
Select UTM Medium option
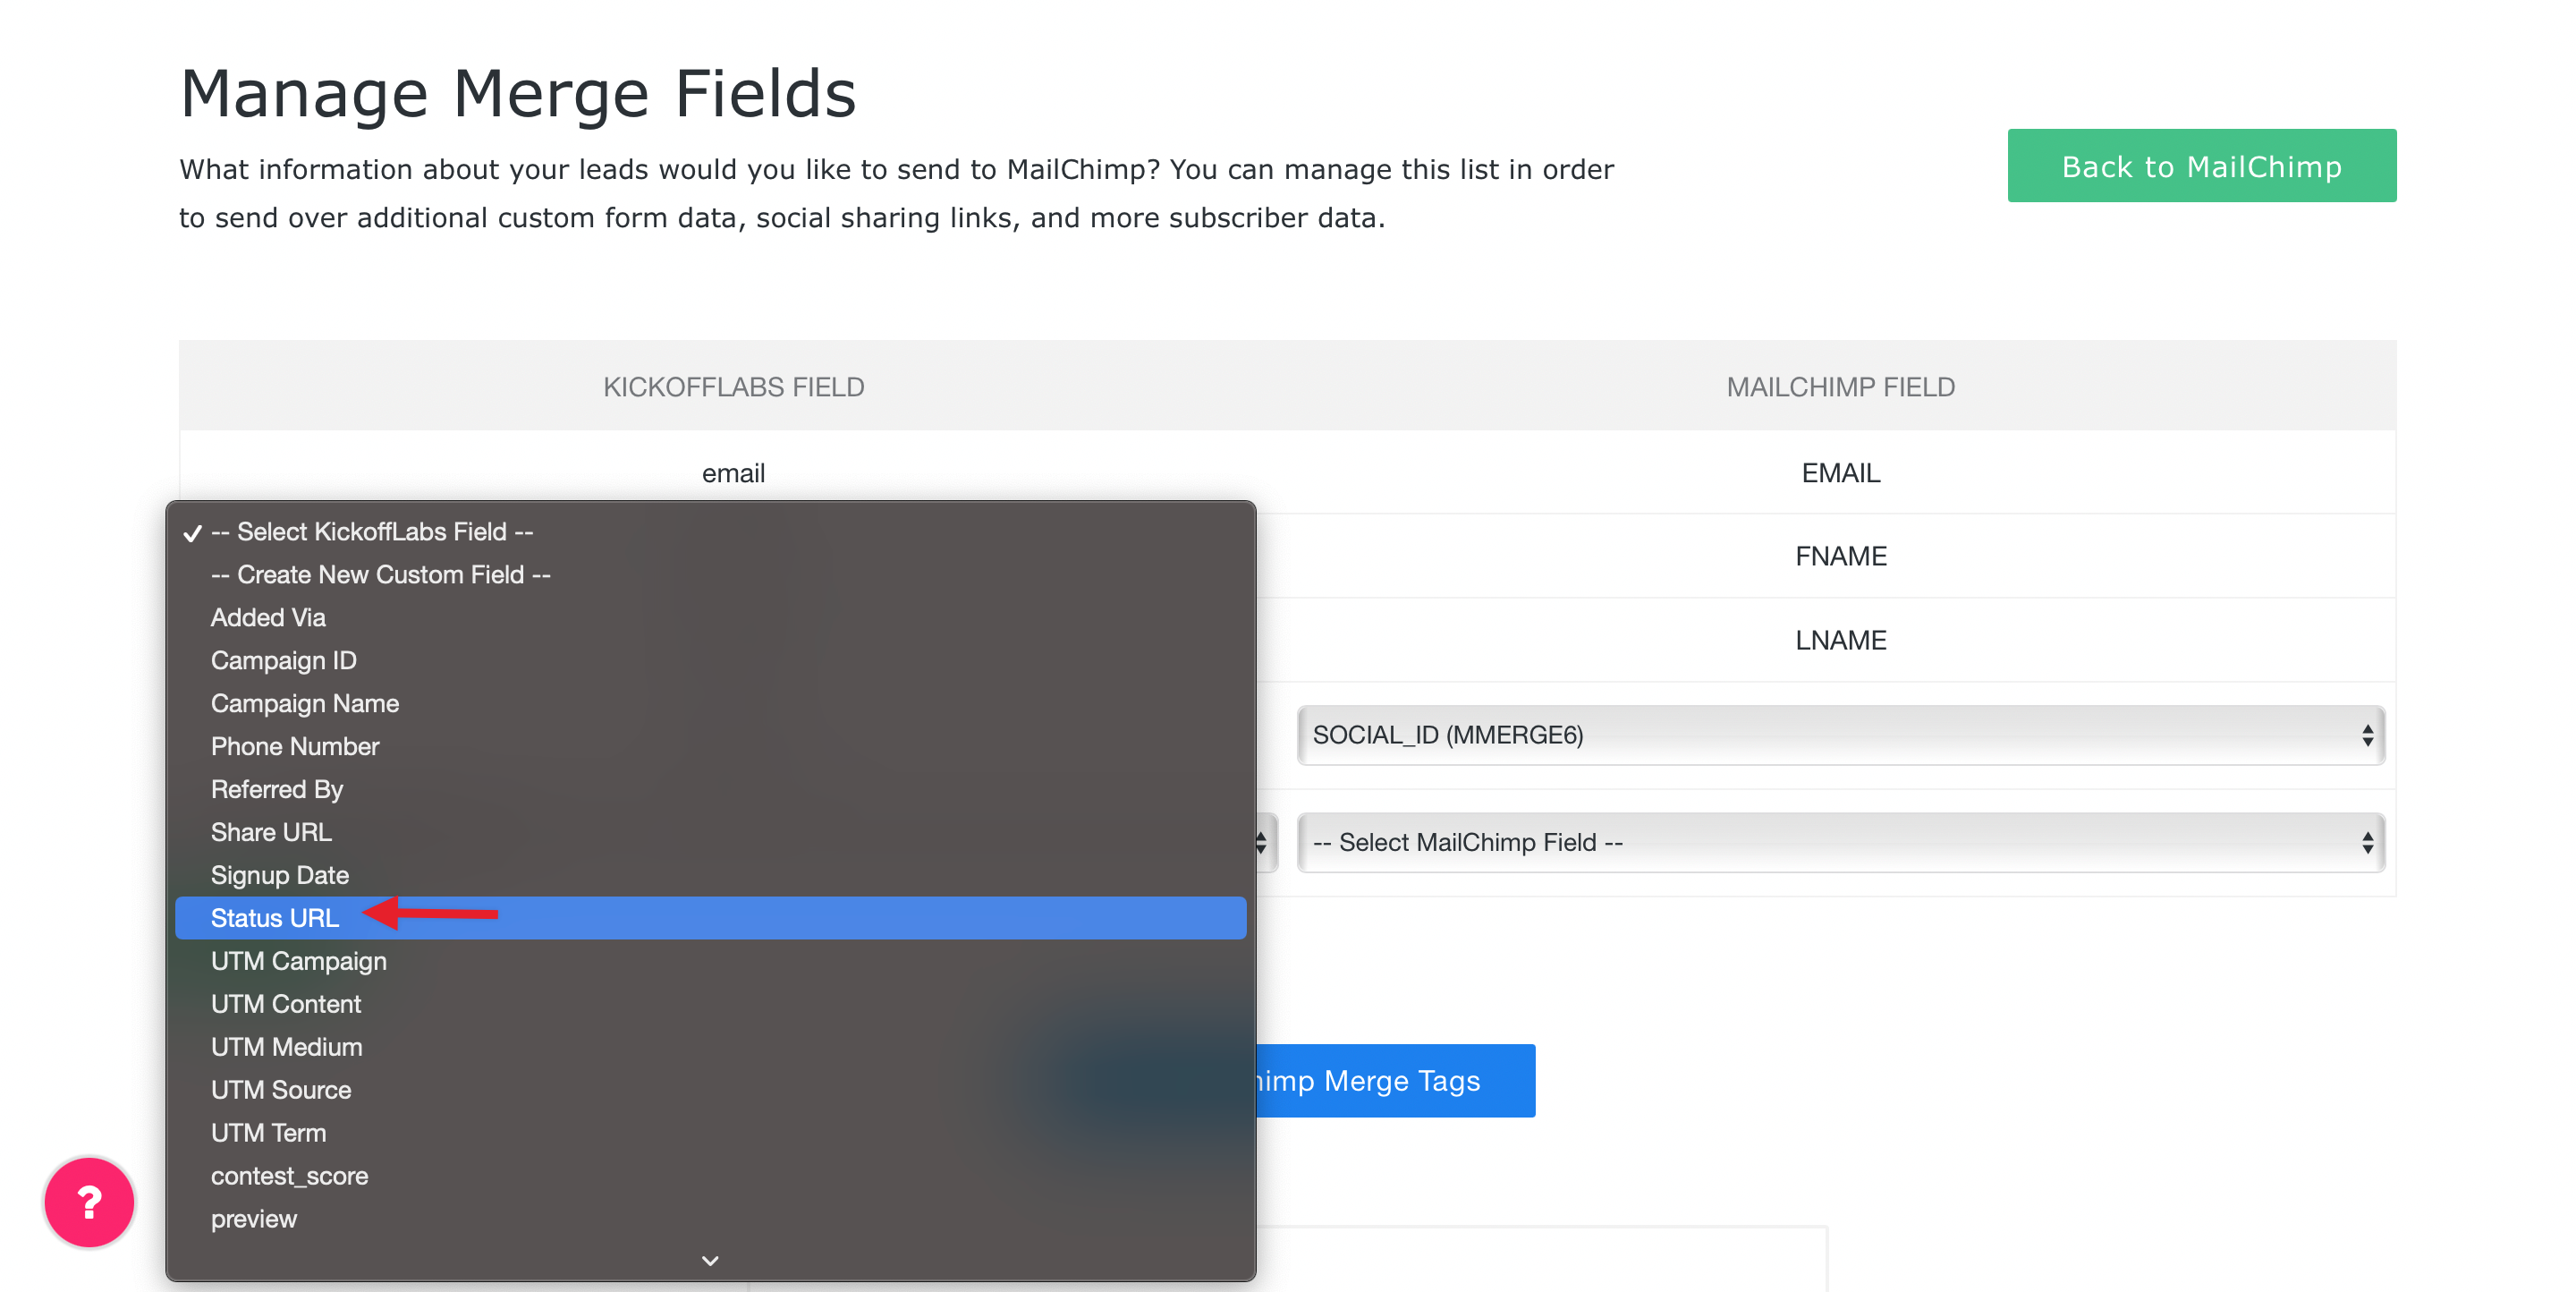coord(710,1047)
